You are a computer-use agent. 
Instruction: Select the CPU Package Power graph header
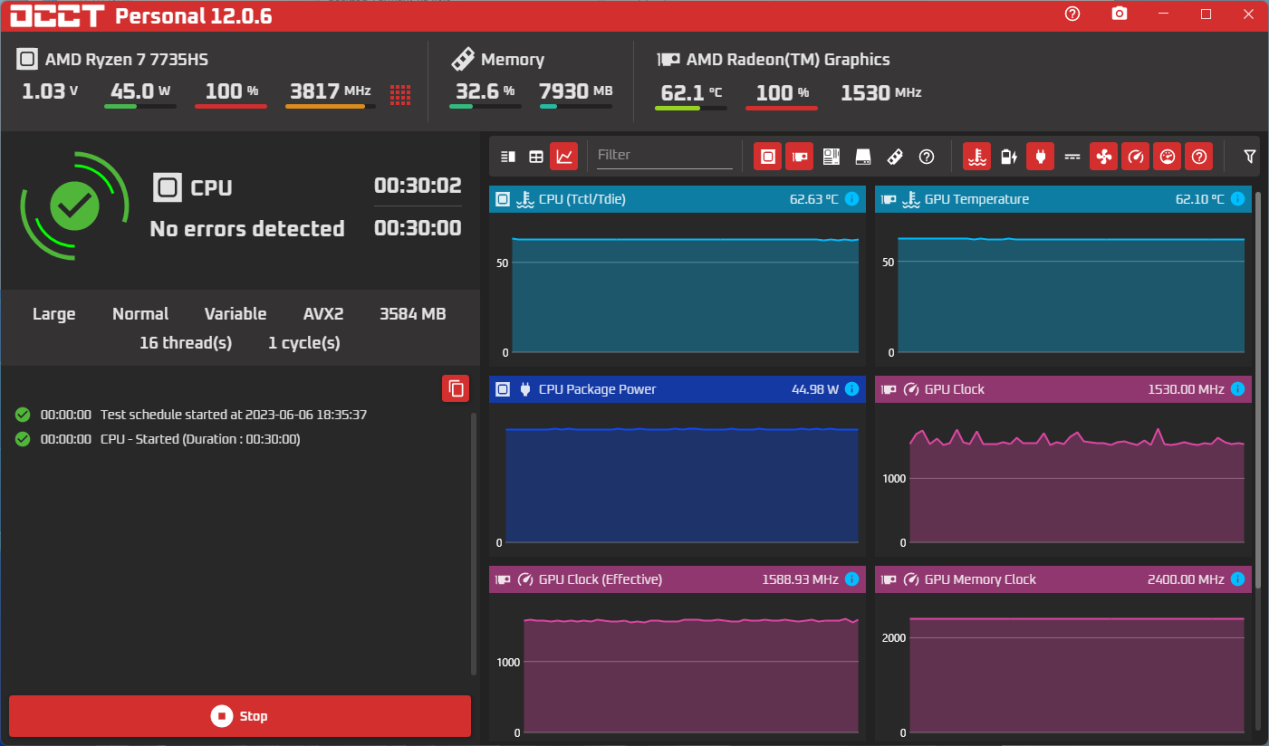[660, 389]
